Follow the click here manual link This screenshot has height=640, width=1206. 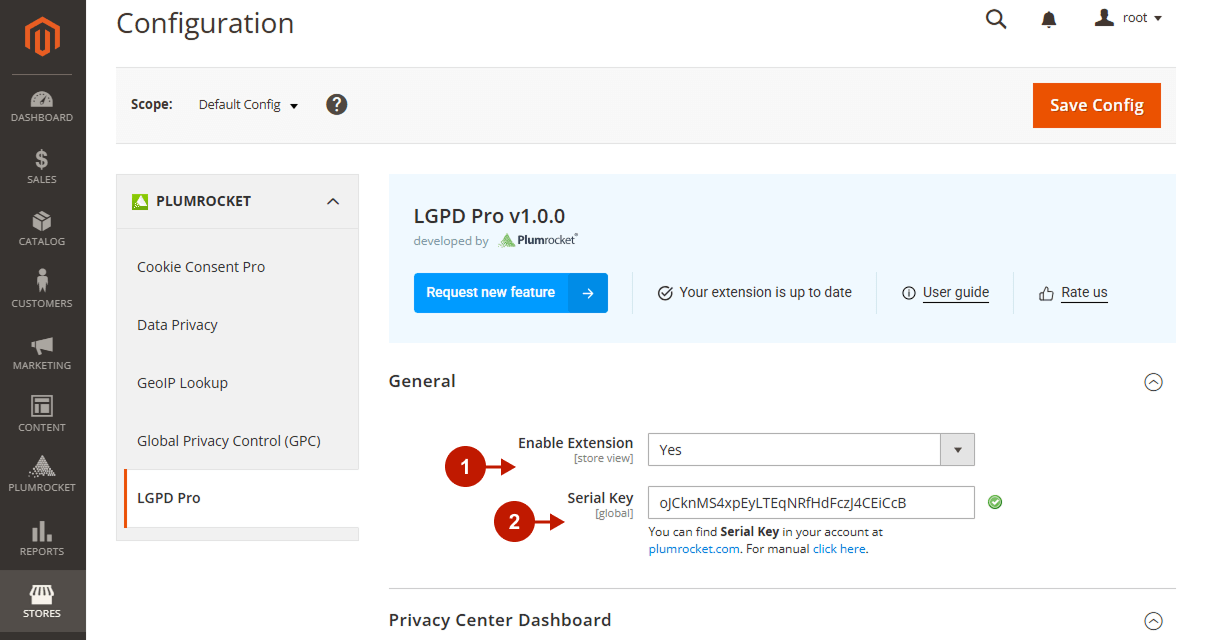click(x=839, y=549)
